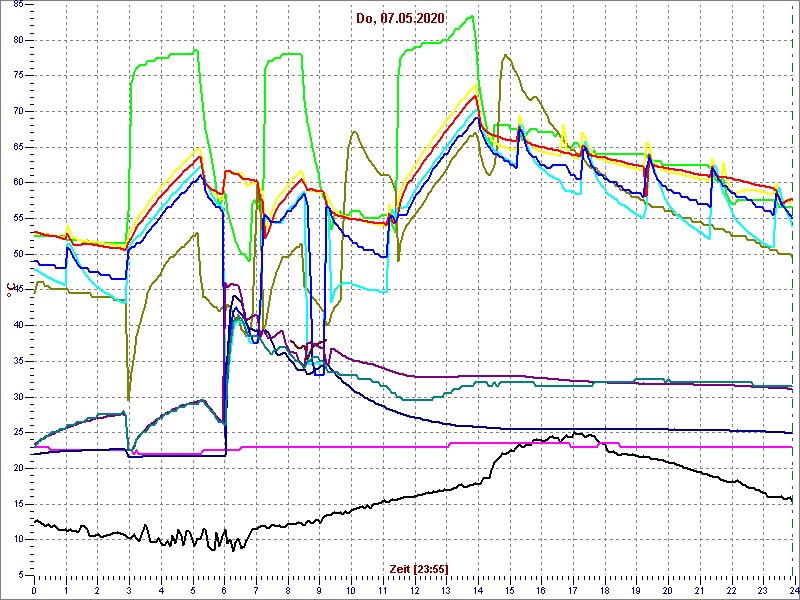Select hour 18 on the time axis

pyautogui.click(x=604, y=590)
